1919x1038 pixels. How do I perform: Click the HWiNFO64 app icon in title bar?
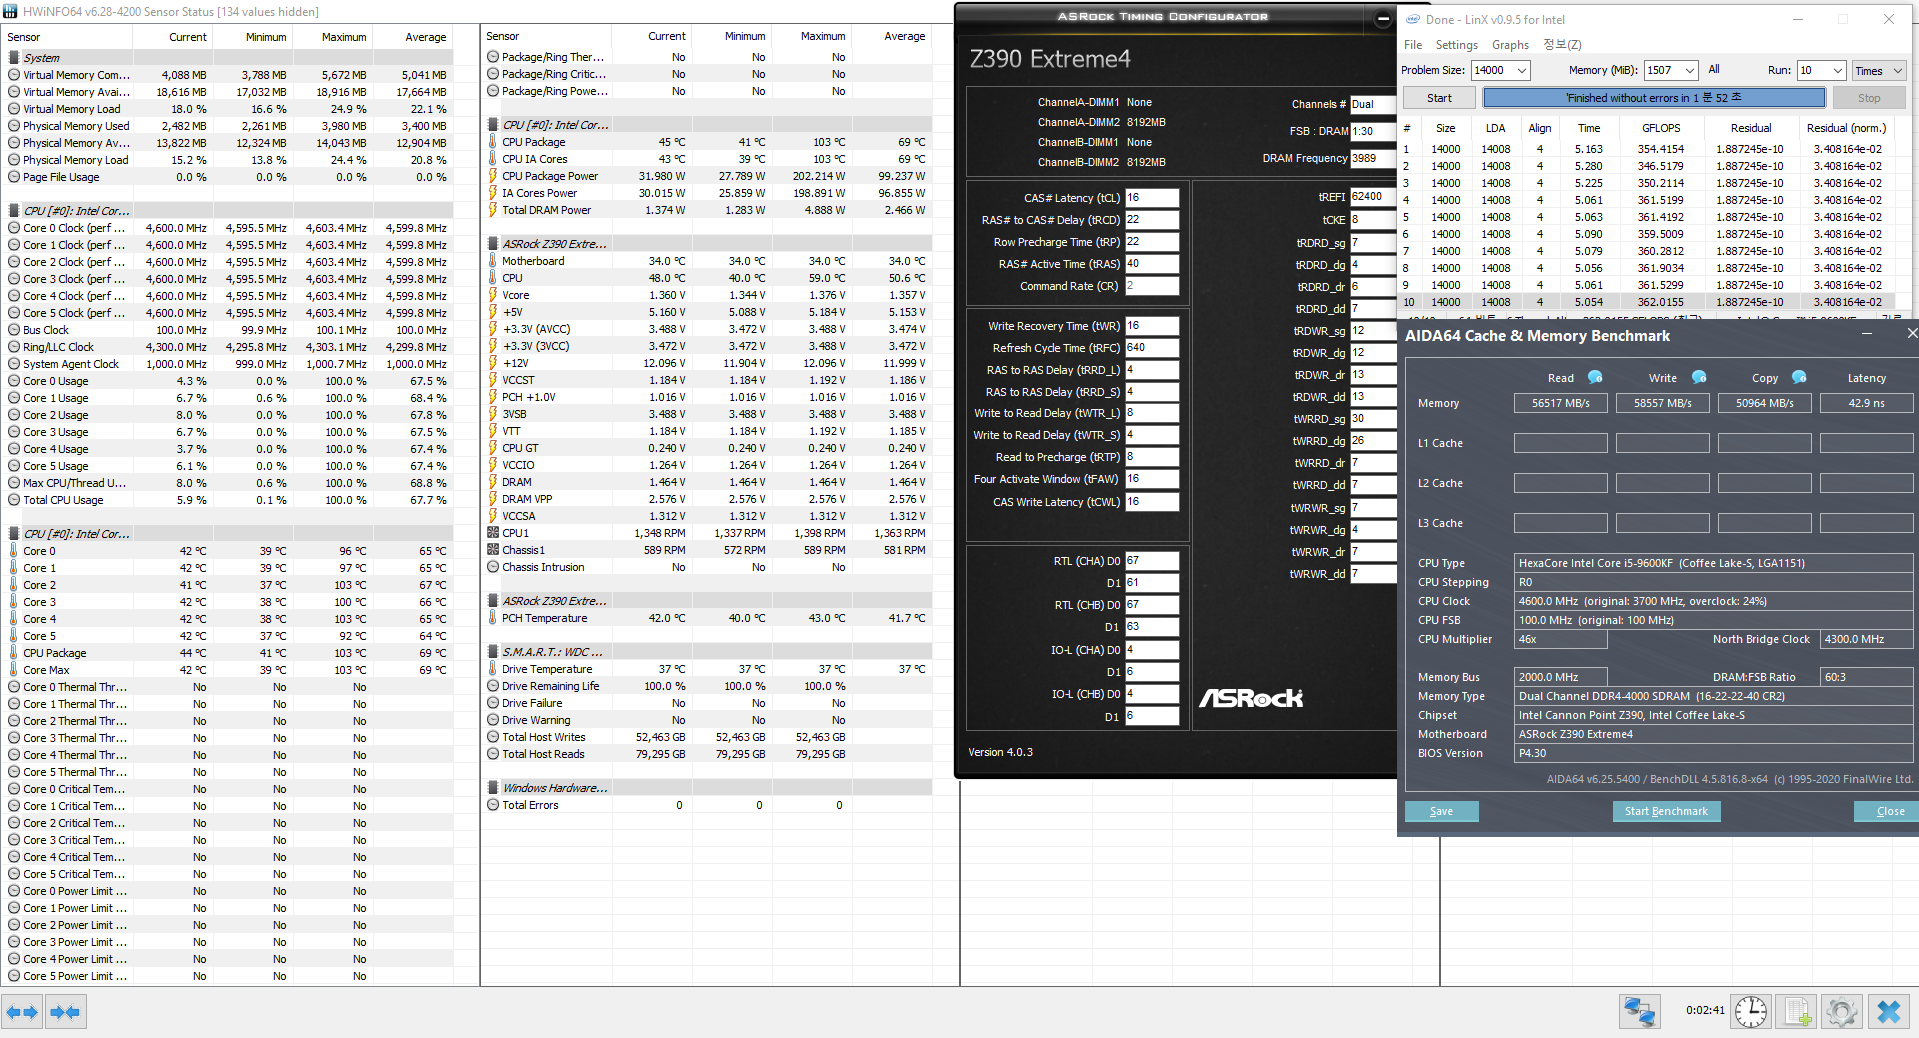(x=10, y=11)
